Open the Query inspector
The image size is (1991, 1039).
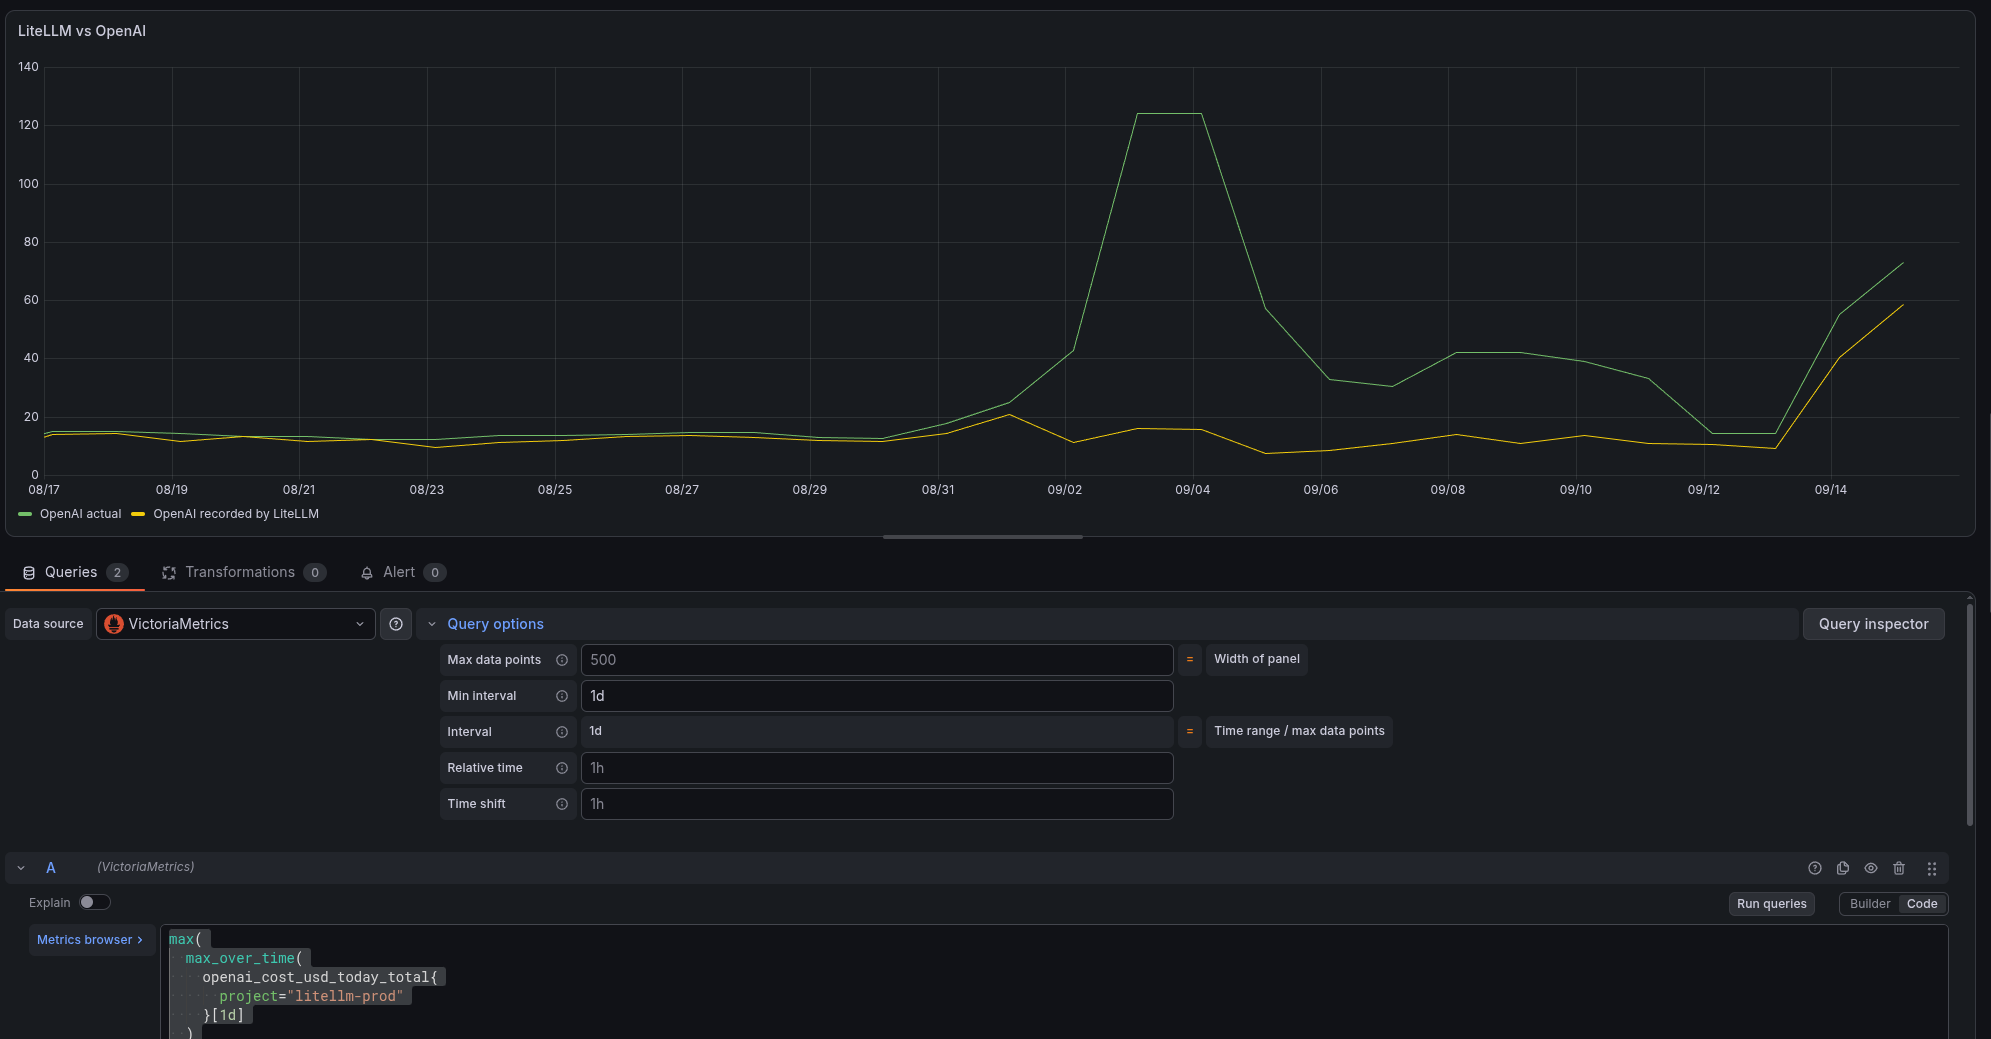coord(1873,624)
